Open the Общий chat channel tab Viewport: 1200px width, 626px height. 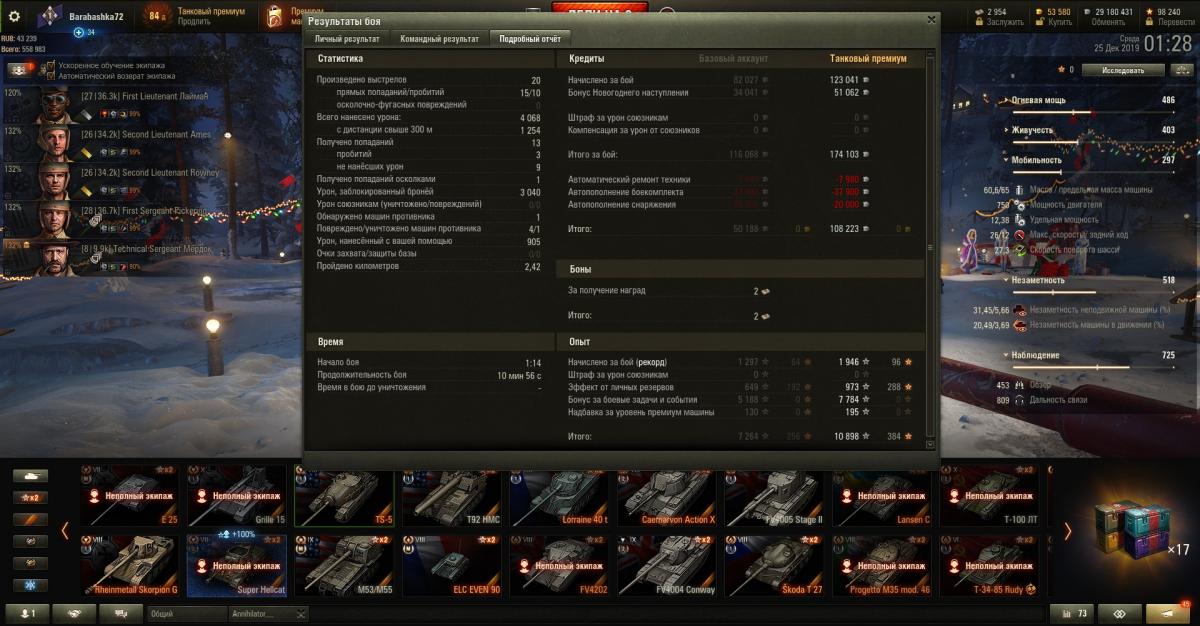[187, 614]
